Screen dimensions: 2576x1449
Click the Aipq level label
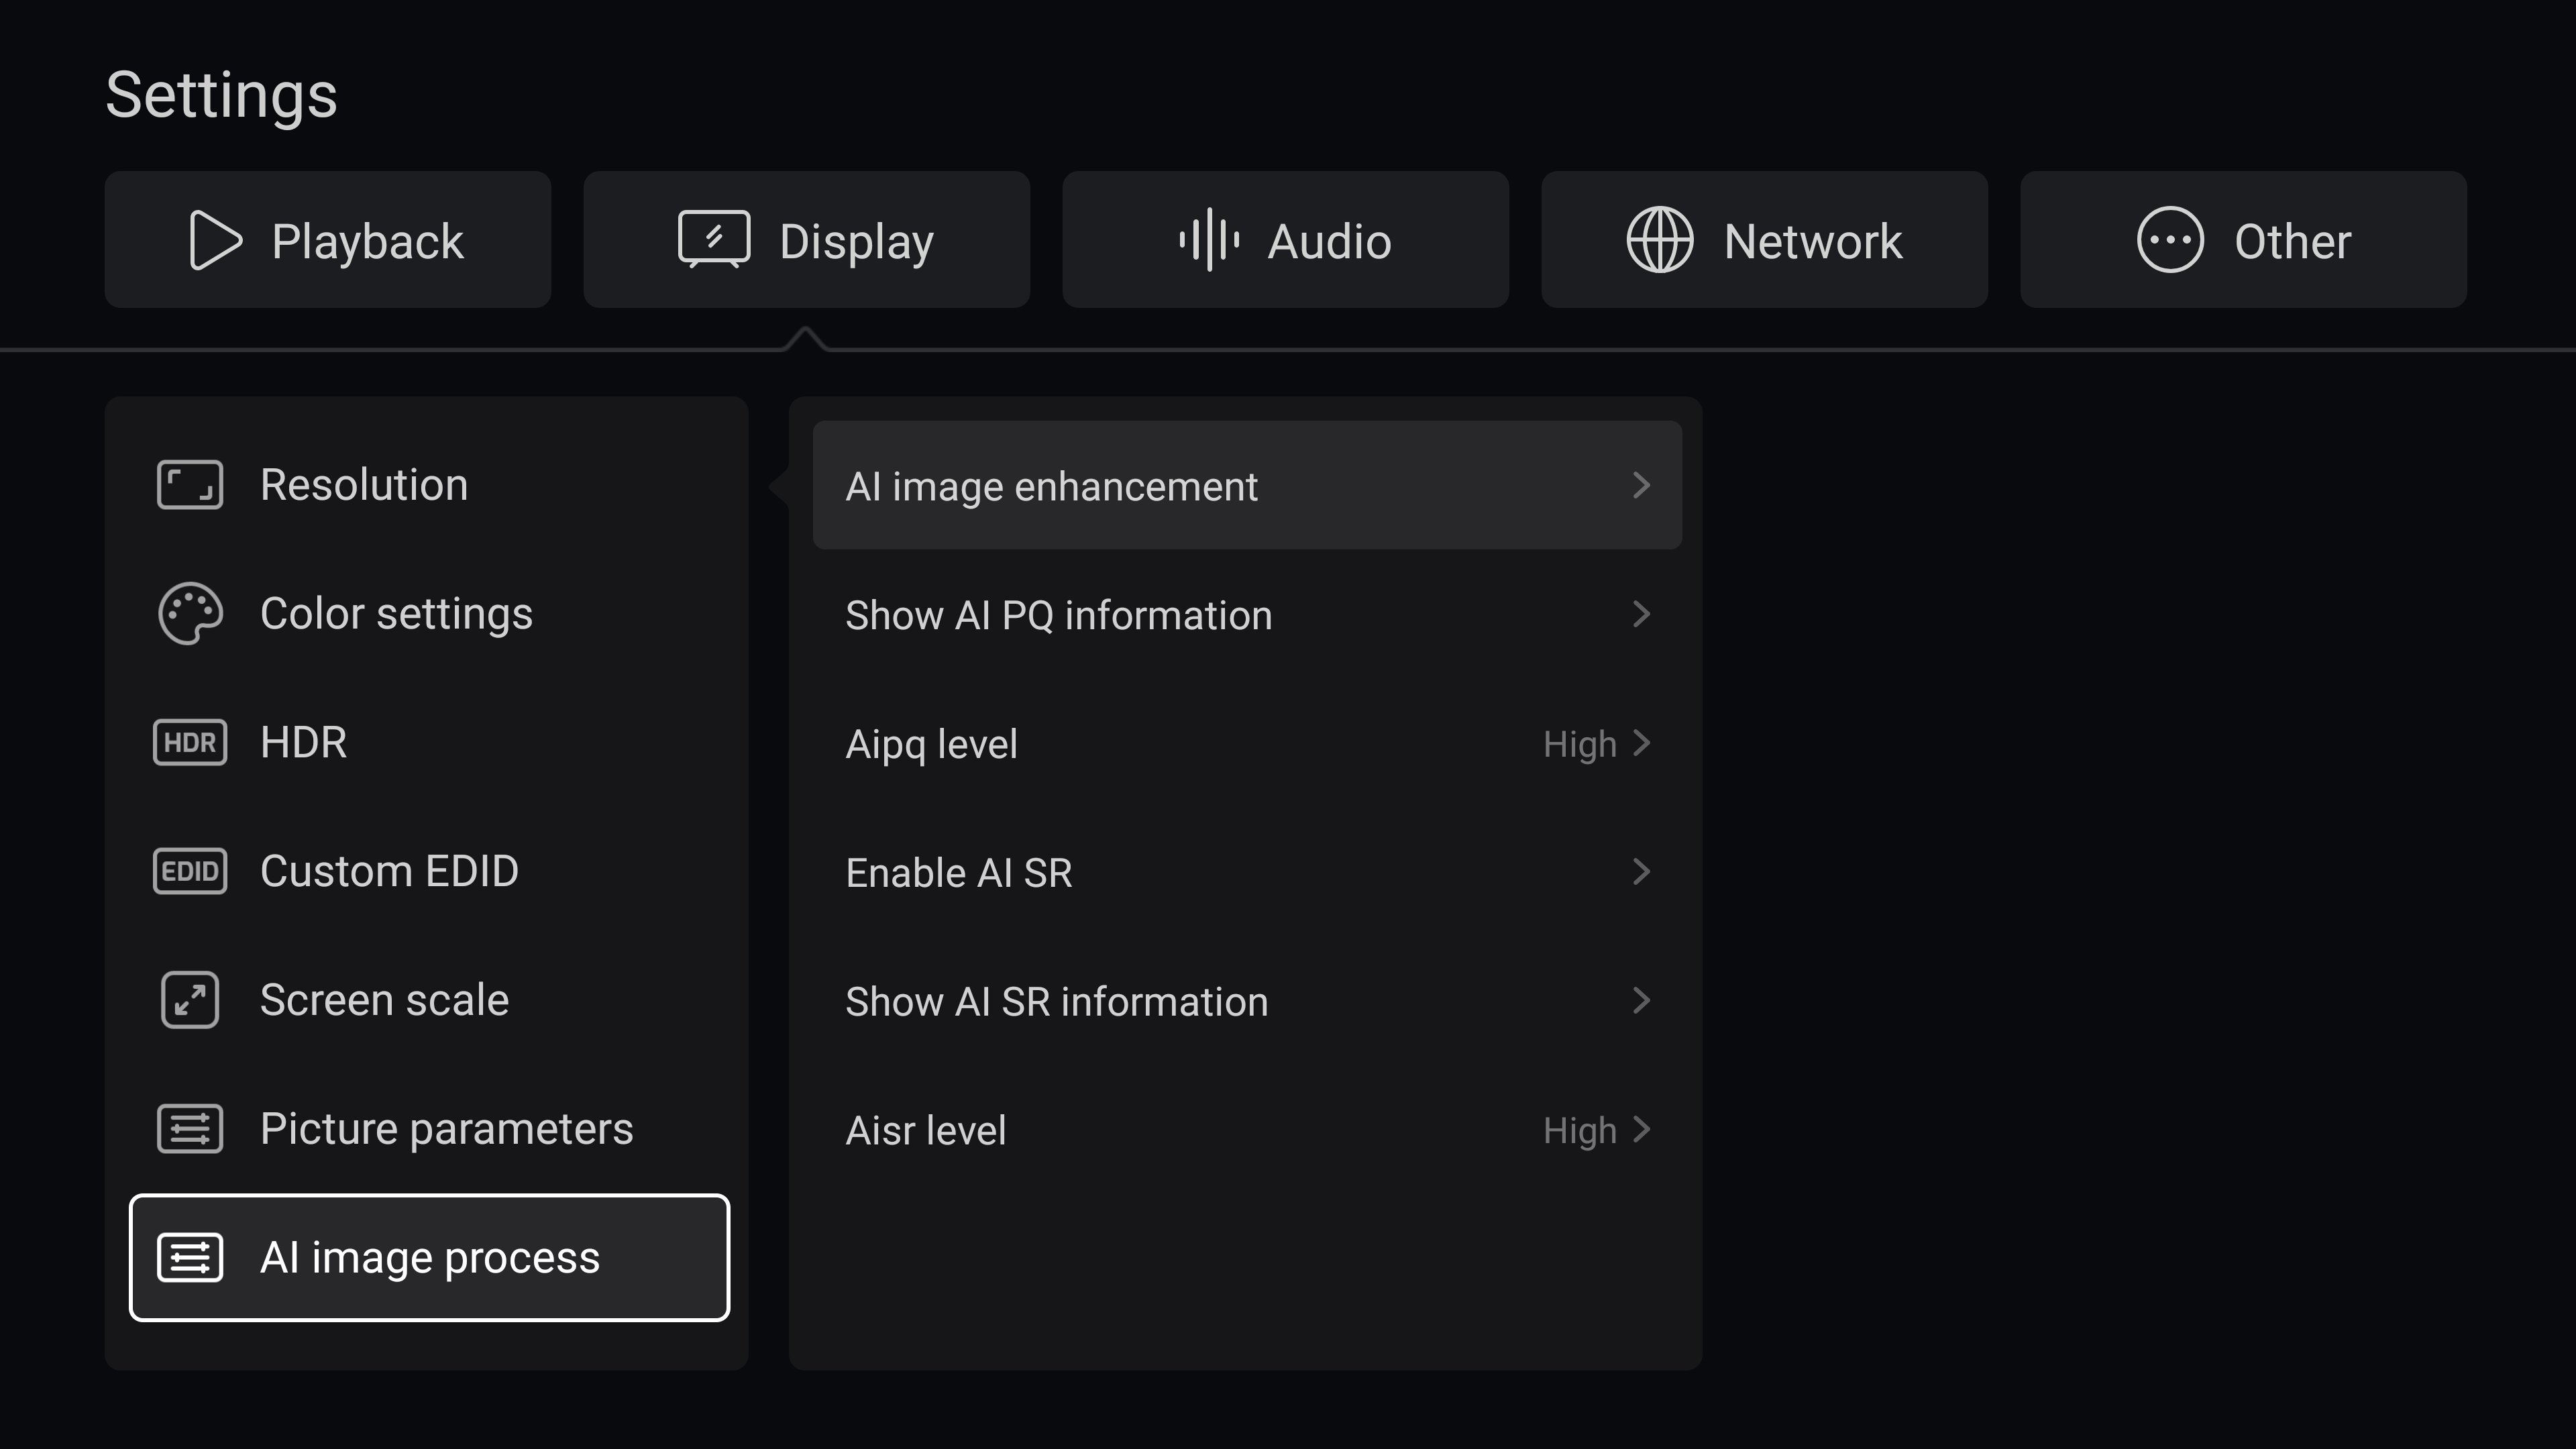click(932, 745)
